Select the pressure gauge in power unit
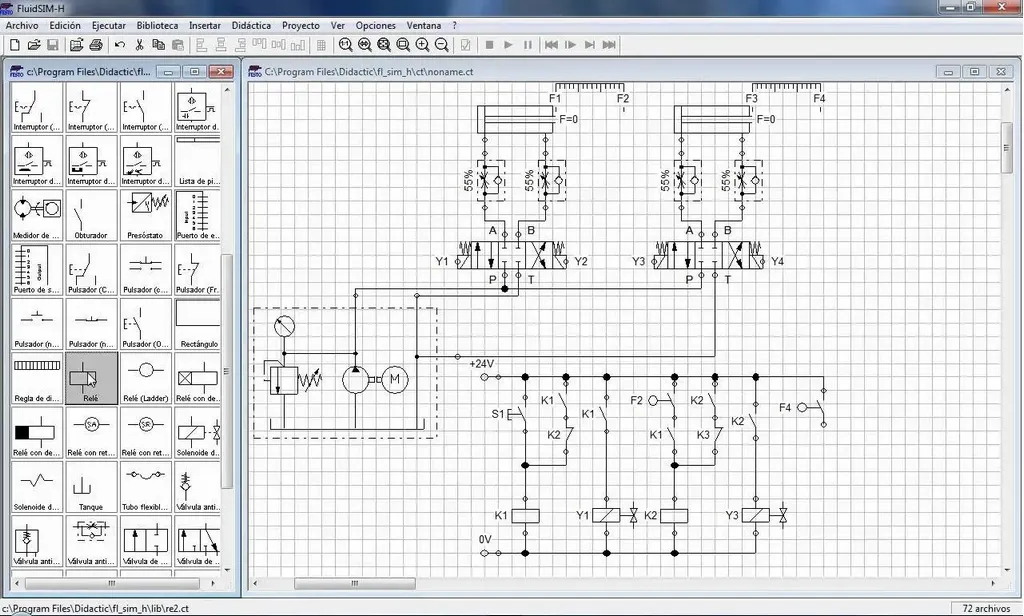Screen dimensions: 1024x616 pos(284,325)
